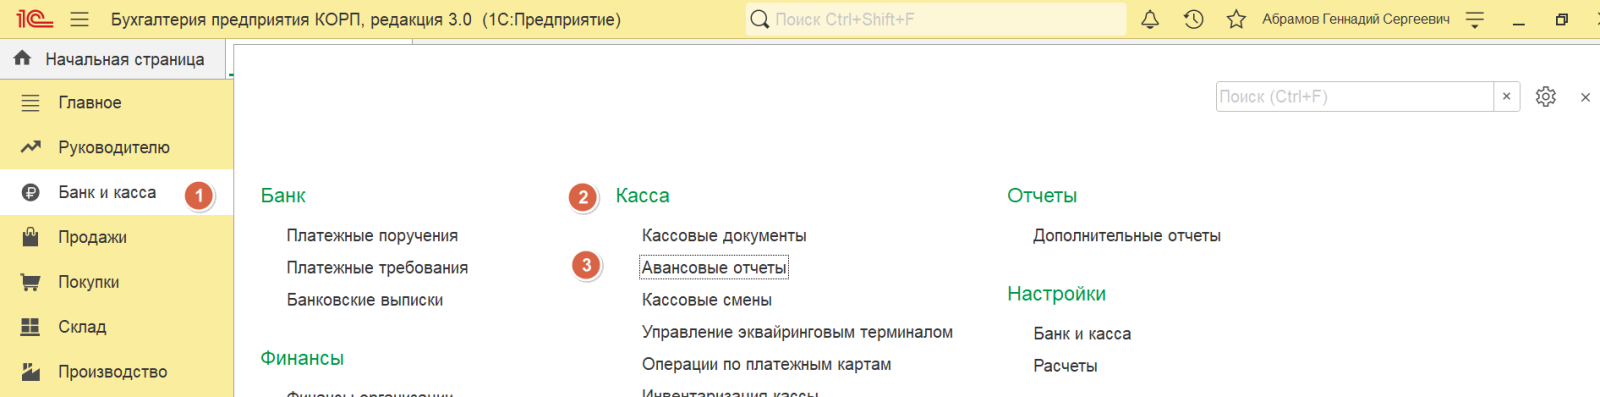Open Платежные поручения

372,235
